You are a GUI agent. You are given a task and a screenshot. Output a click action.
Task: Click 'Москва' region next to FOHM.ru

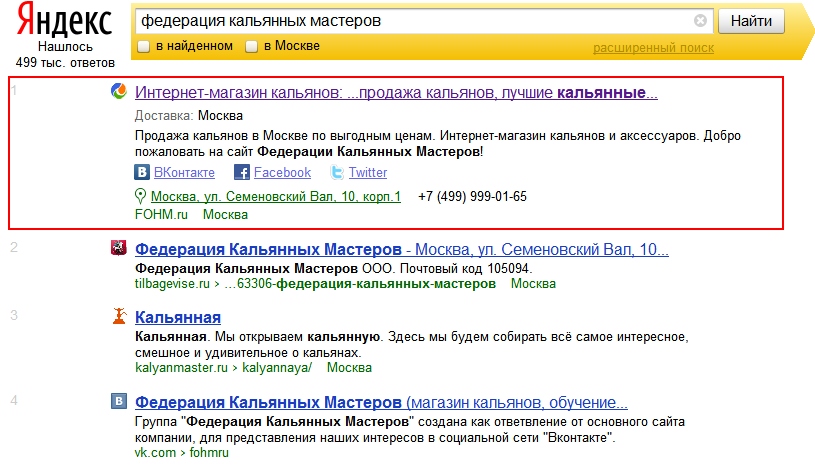(x=225, y=214)
